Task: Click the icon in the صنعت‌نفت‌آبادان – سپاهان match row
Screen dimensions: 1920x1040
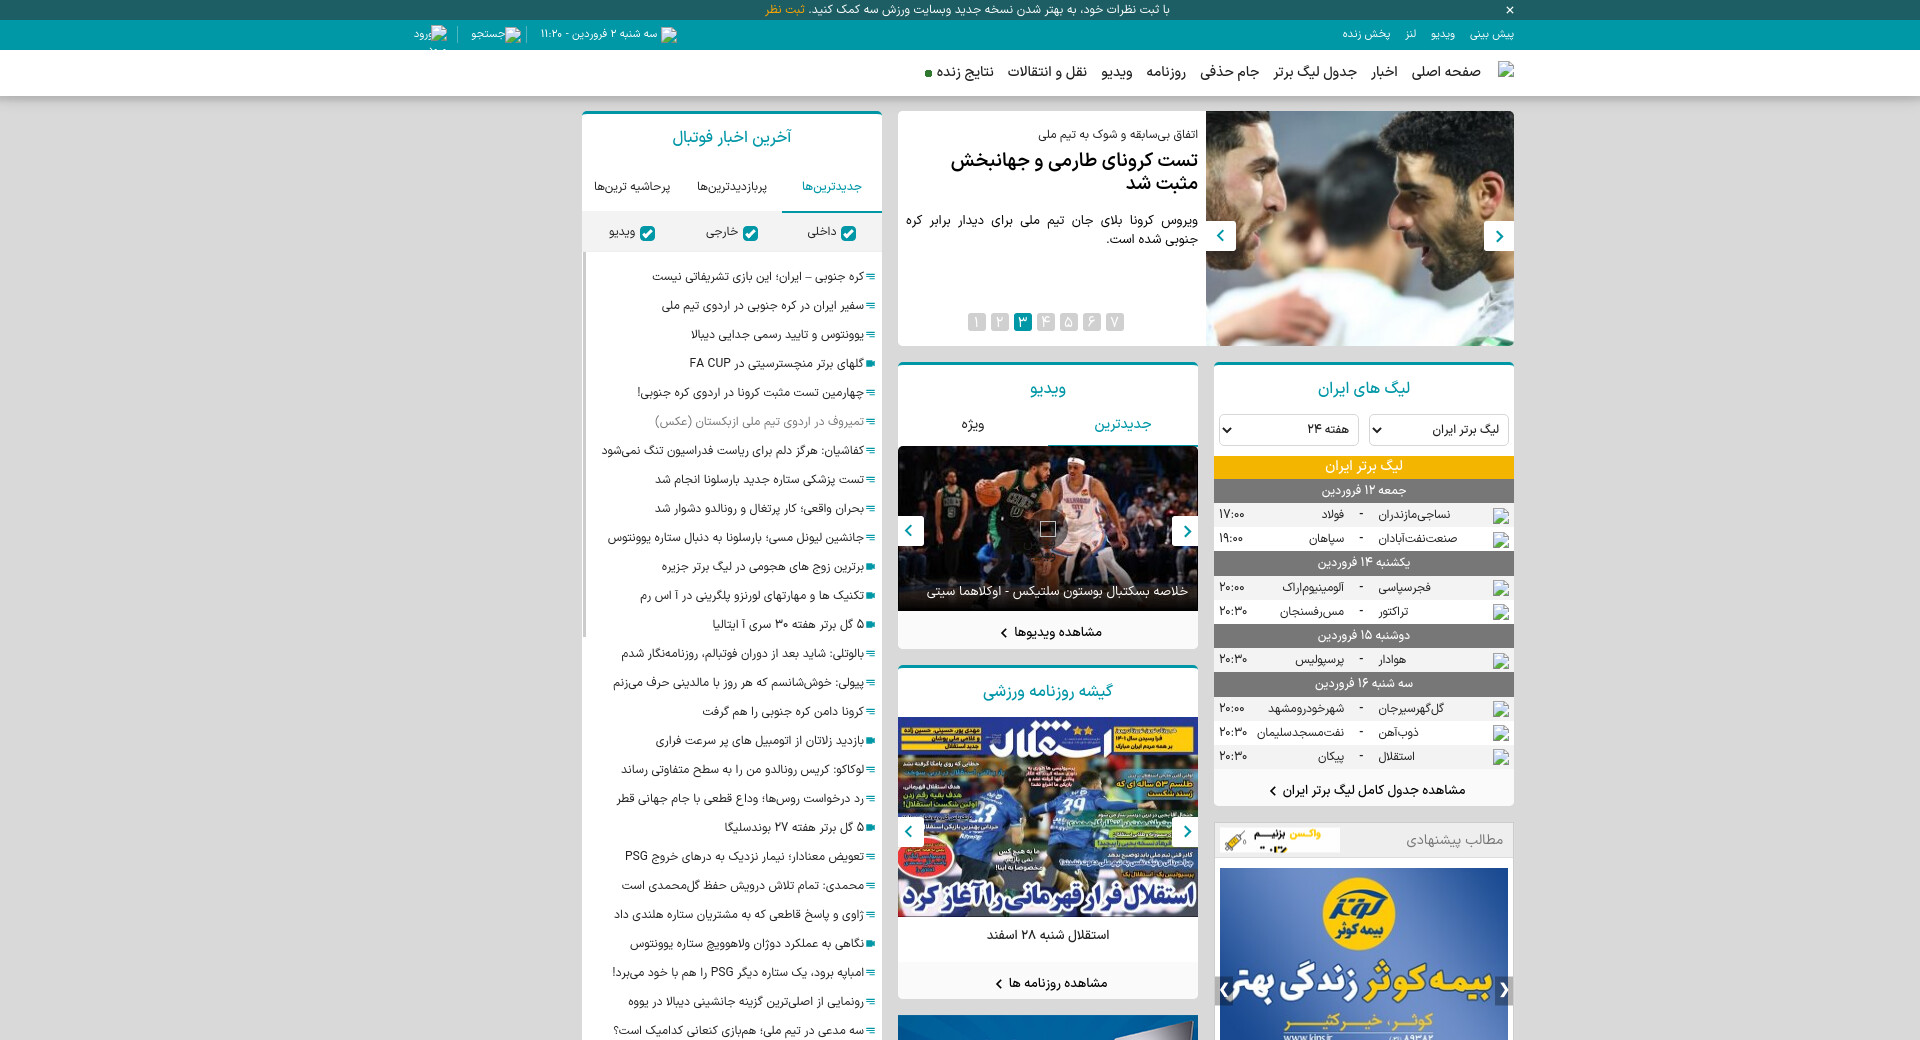Action: pyautogui.click(x=1501, y=540)
